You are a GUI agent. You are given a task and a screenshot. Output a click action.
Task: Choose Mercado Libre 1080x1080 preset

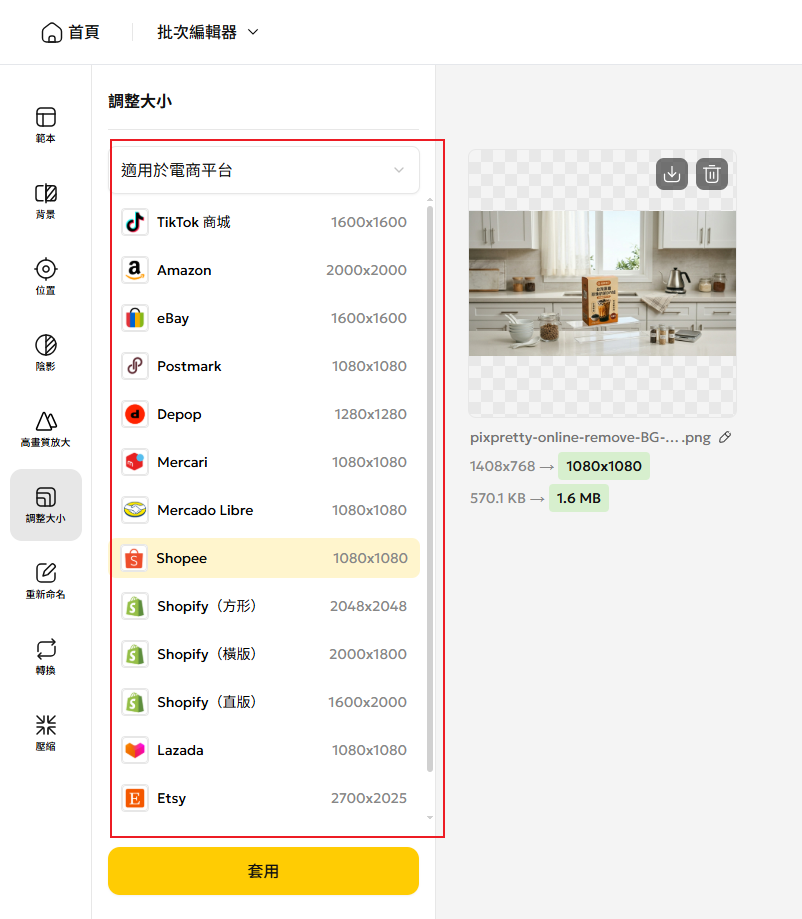tap(265, 510)
